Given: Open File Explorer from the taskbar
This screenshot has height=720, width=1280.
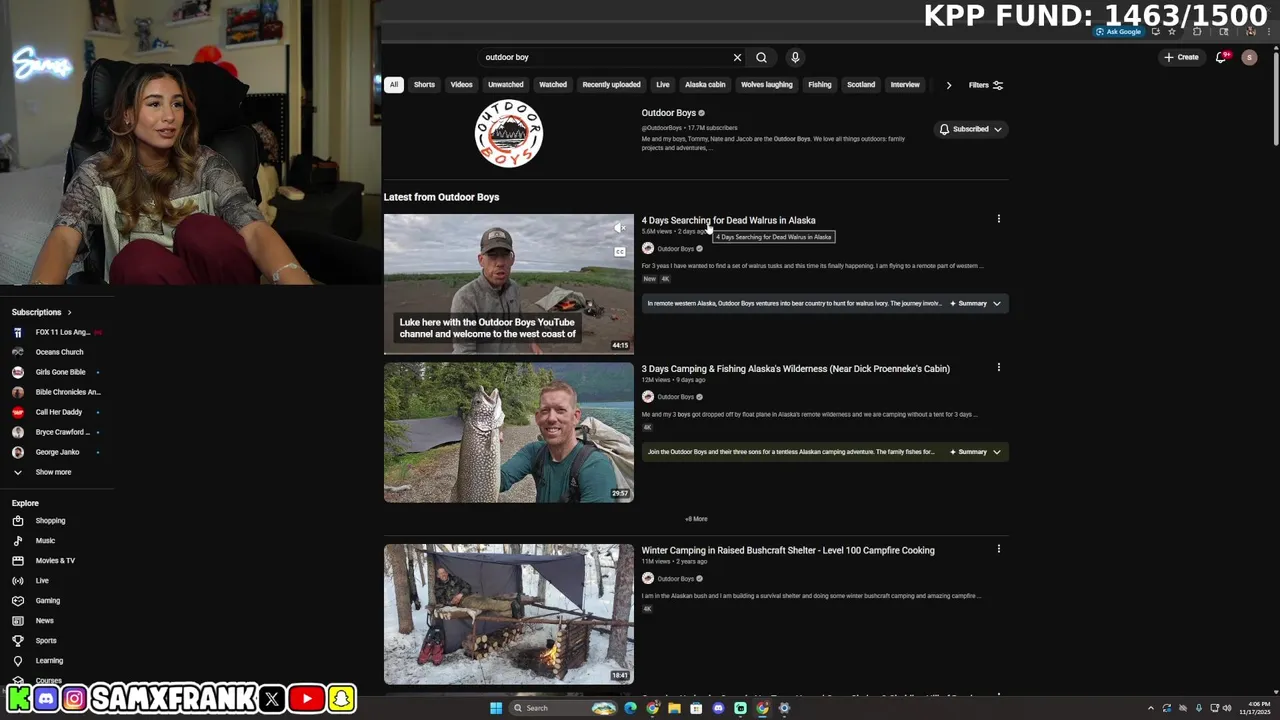Looking at the screenshot, I should point(674,708).
